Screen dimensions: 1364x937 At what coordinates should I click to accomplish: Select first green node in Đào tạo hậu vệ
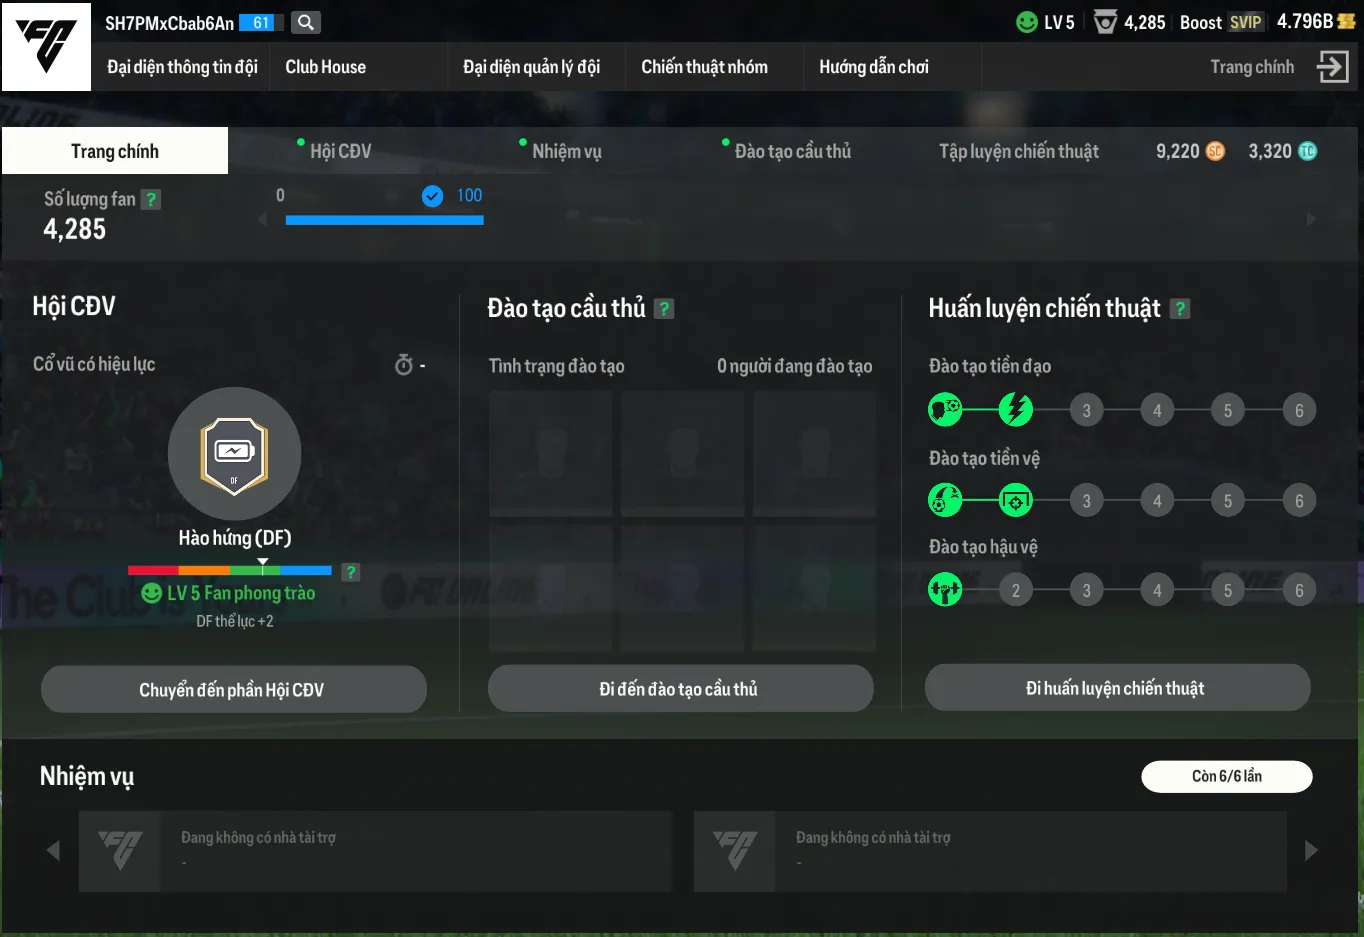tap(945, 590)
